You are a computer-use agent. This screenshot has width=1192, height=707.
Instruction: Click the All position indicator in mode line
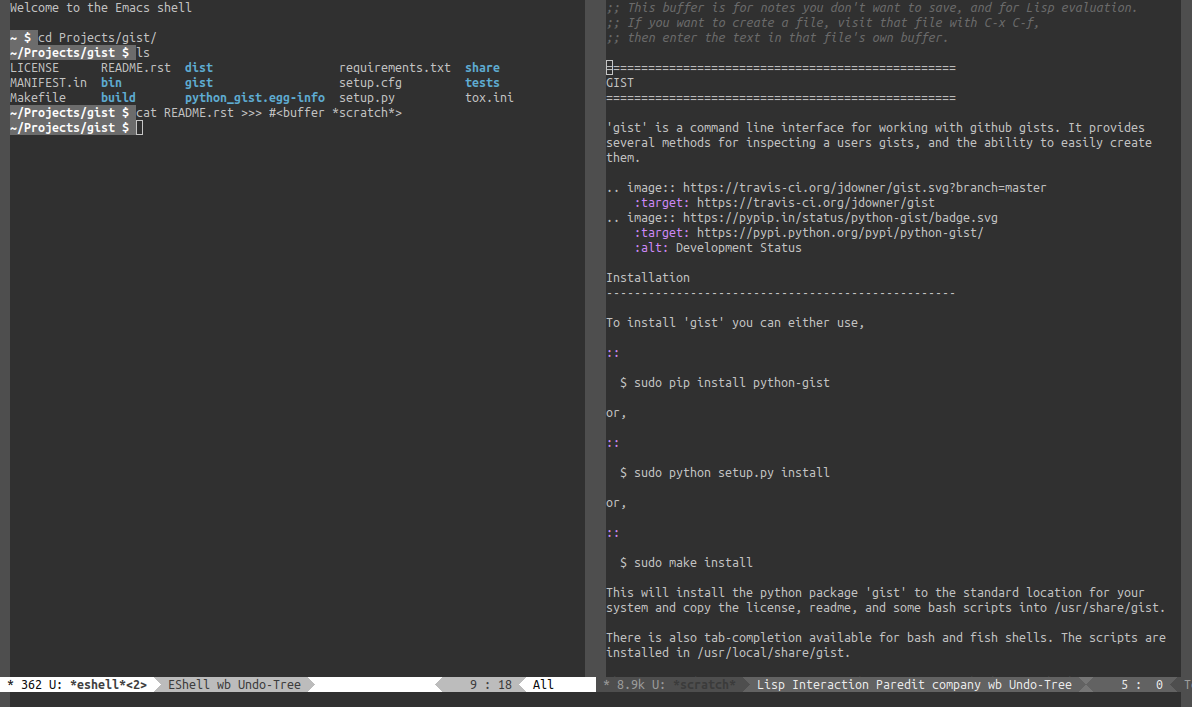(543, 685)
